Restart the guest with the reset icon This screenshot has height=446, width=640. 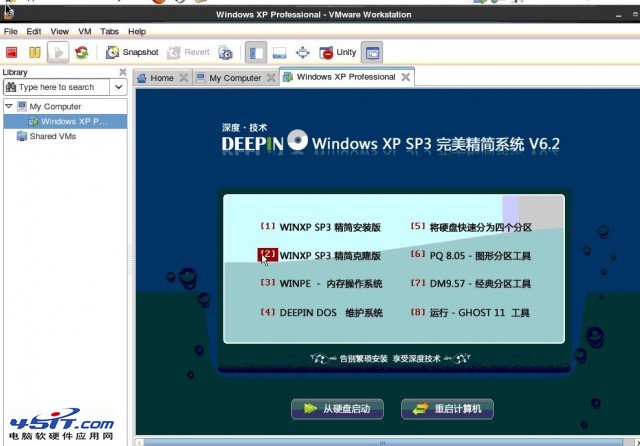(82, 52)
